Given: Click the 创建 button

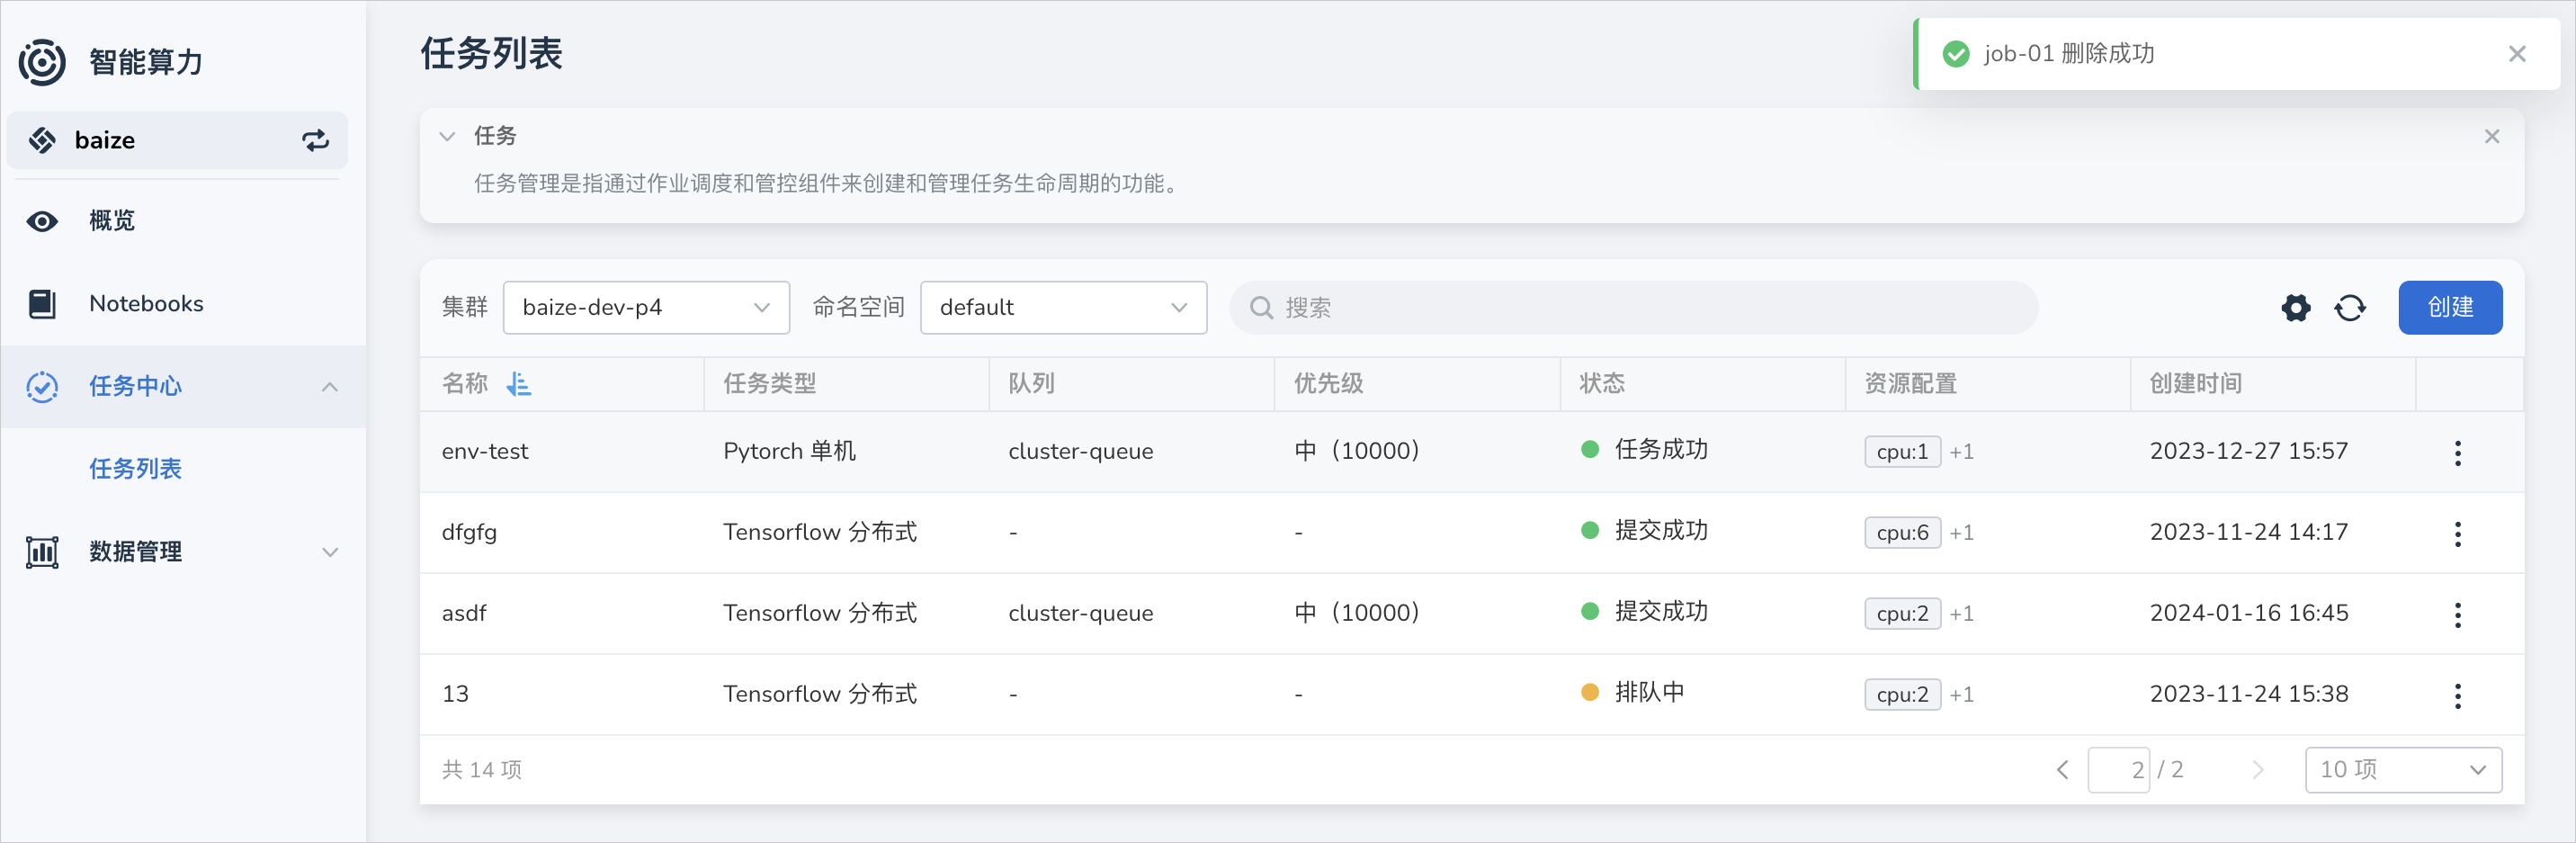Looking at the screenshot, I should click(x=2450, y=308).
